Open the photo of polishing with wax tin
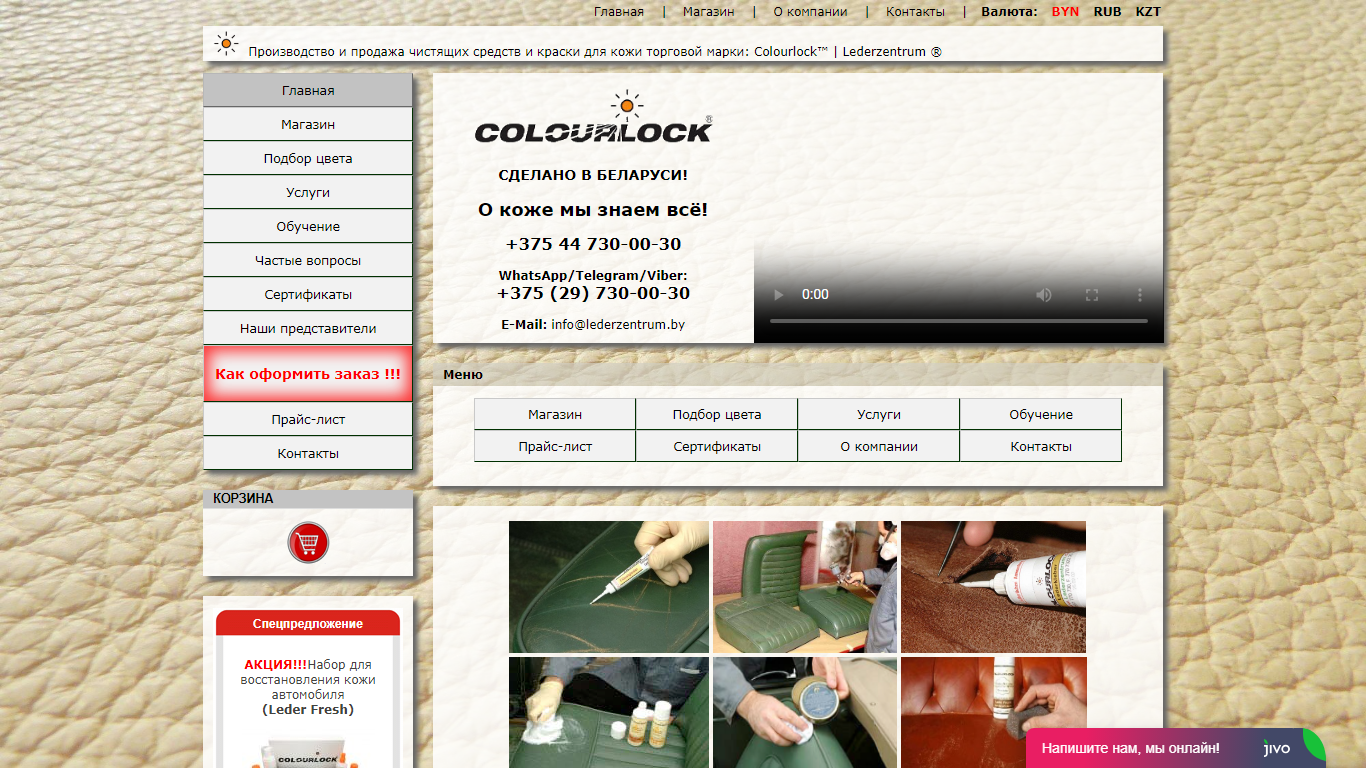This screenshot has height=768, width=1366. coord(805,712)
